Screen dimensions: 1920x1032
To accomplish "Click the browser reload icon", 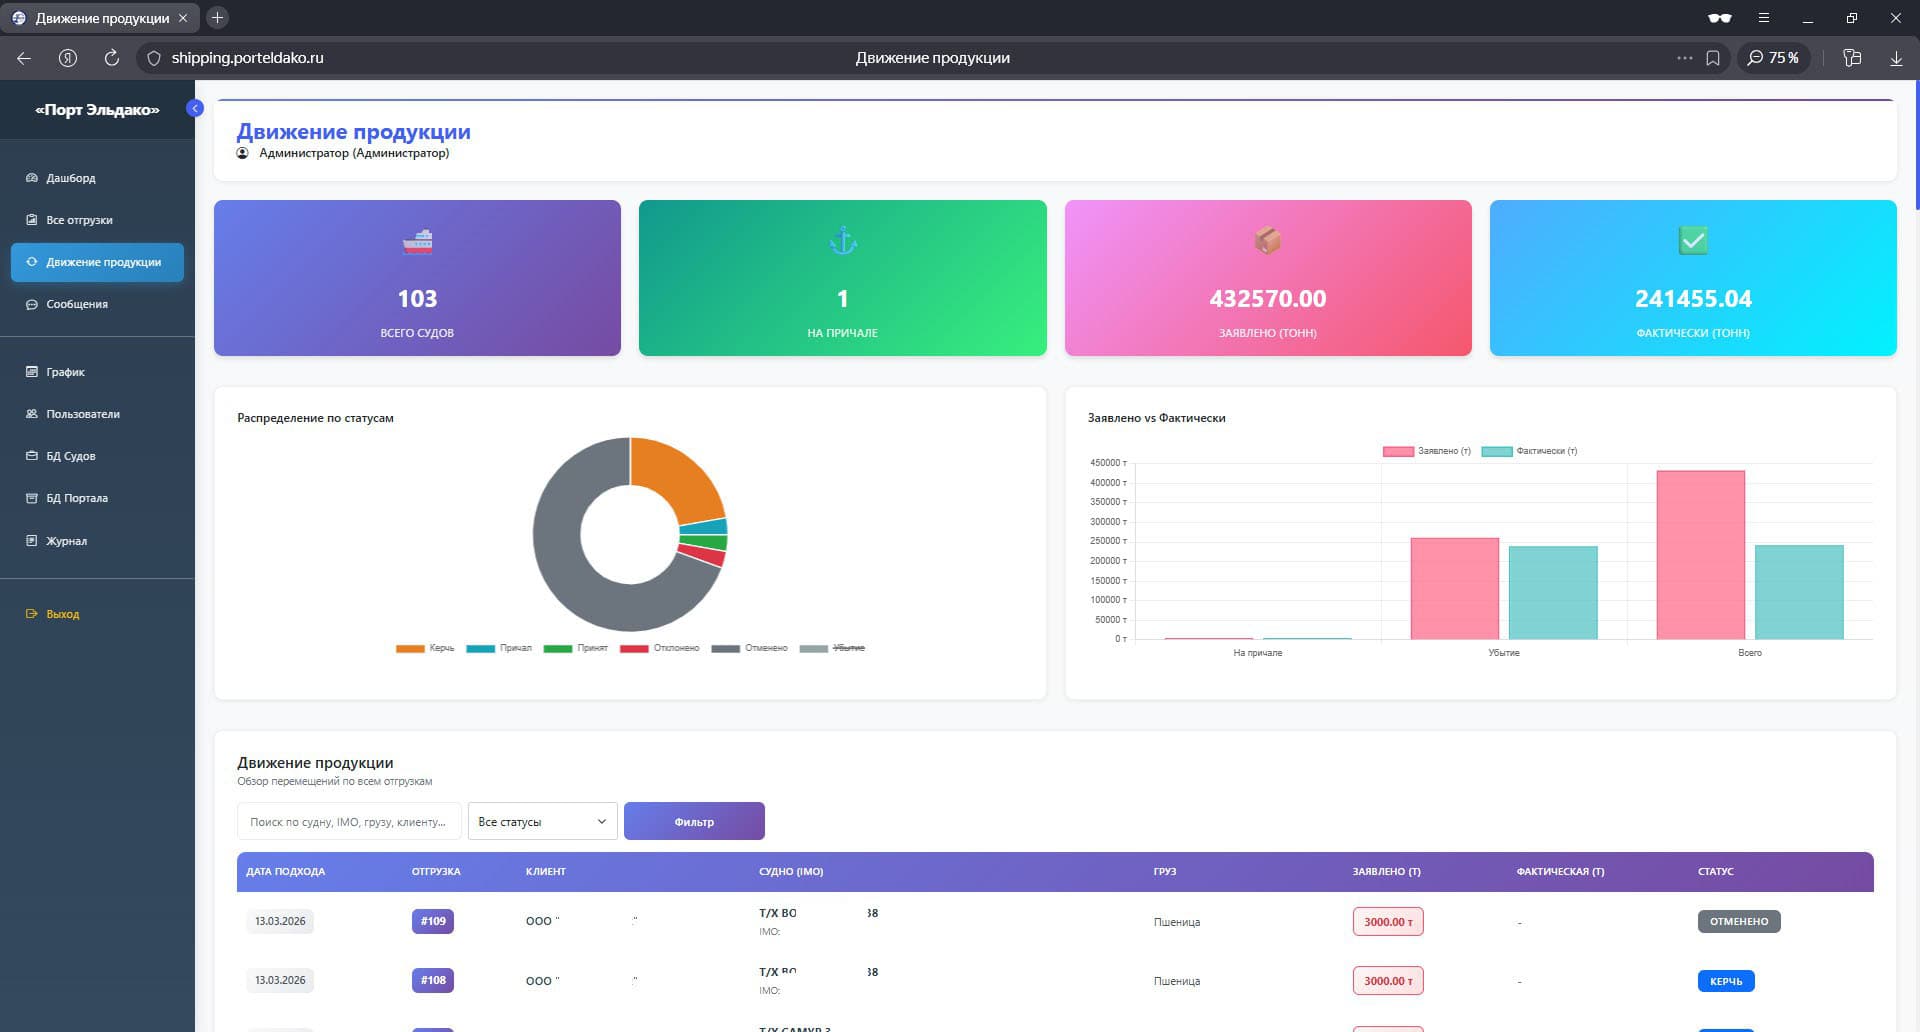I will click(112, 58).
